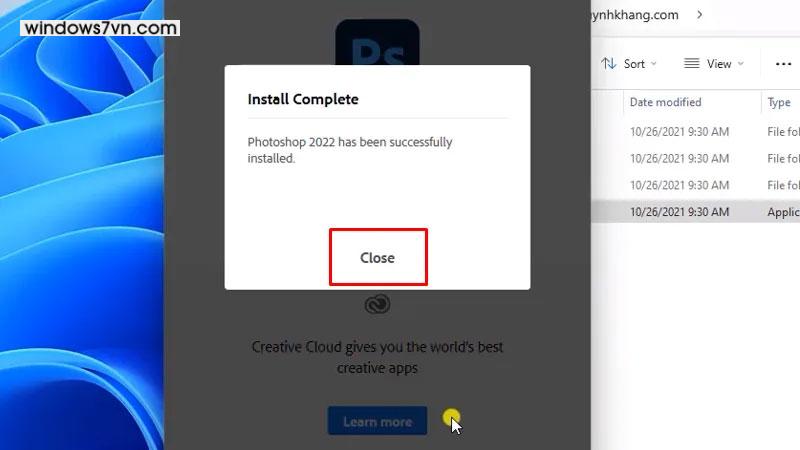Sort files by Date modified column

point(666,102)
